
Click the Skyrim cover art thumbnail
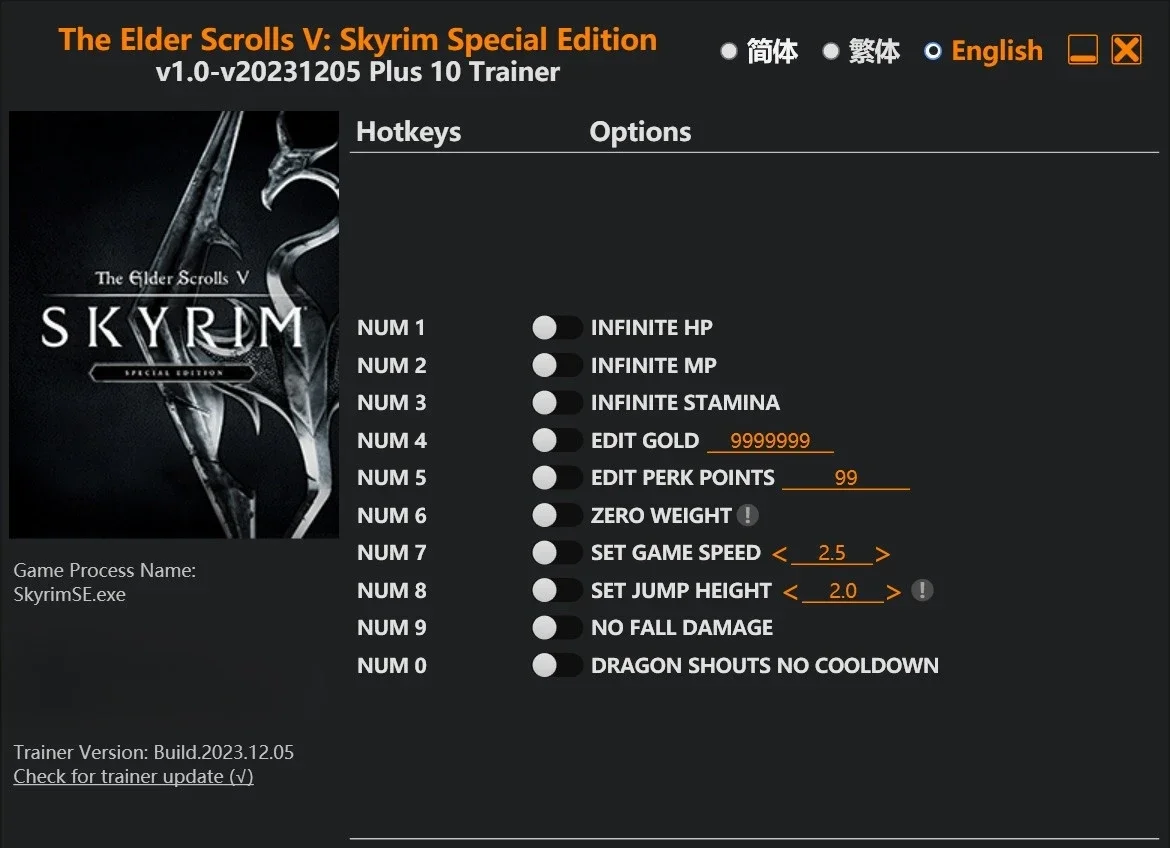point(174,325)
